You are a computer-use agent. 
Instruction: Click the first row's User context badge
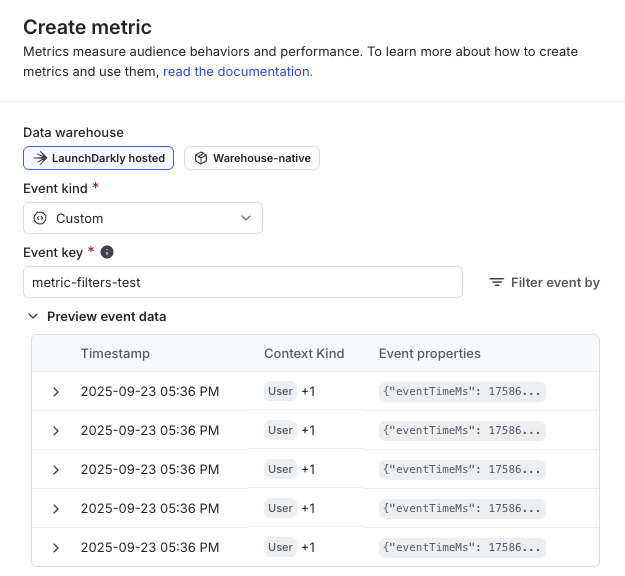pos(281,391)
